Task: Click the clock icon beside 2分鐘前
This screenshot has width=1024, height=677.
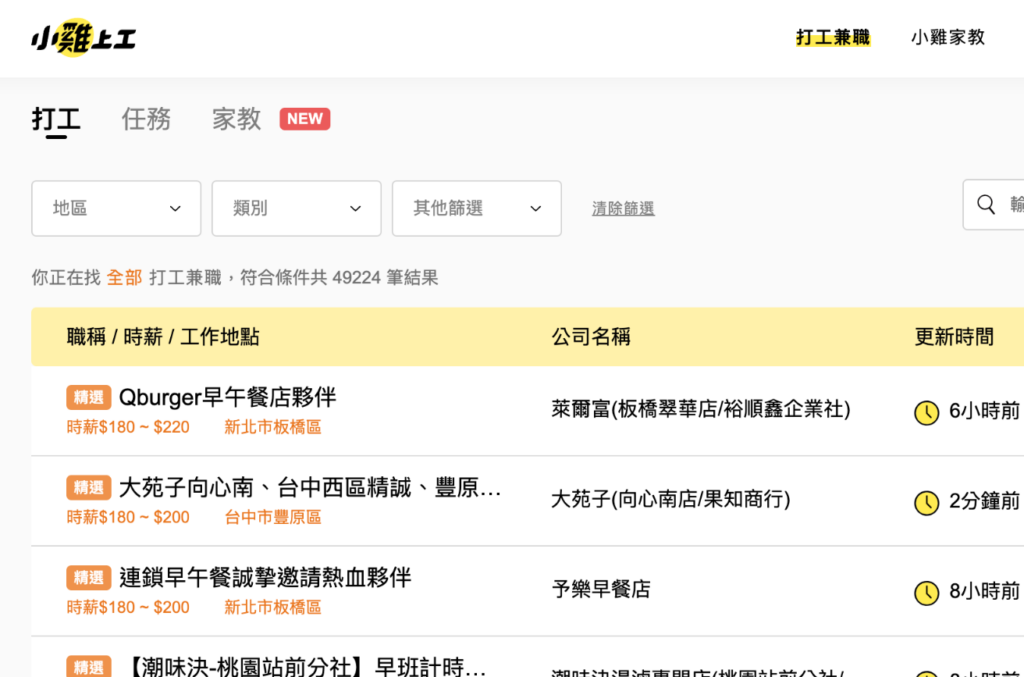Action: click(926, 502)
